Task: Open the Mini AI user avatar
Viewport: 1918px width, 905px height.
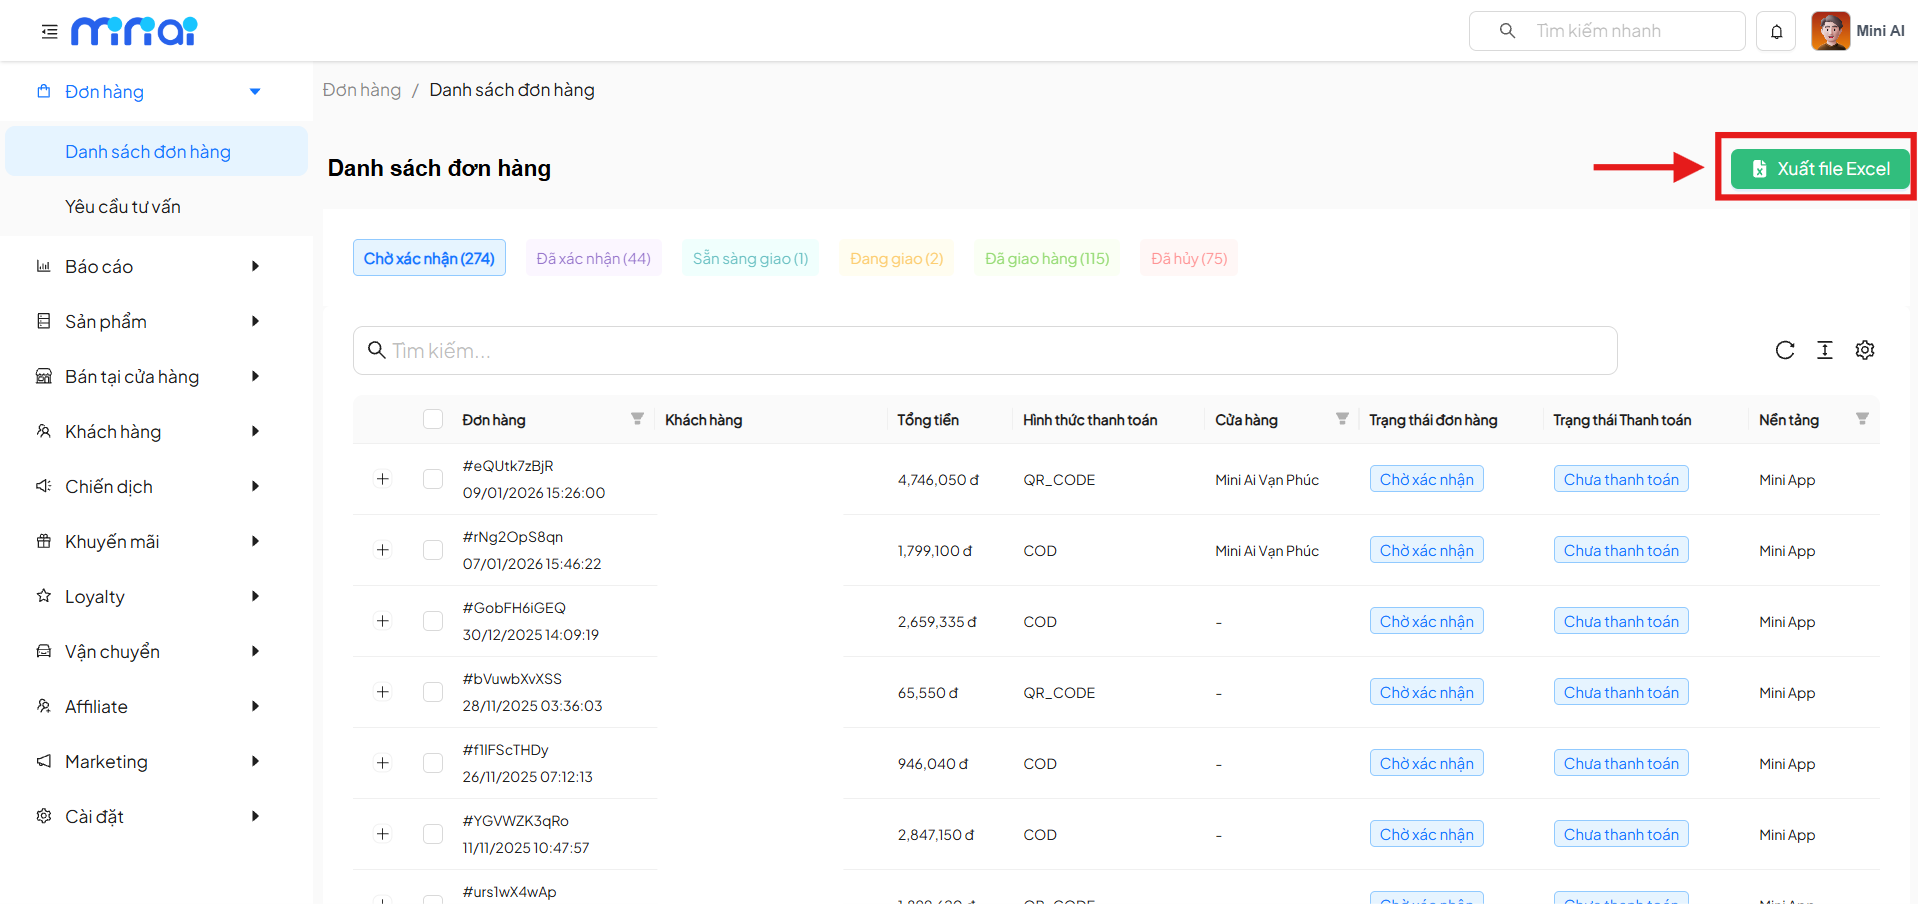Action: tap(1830, 31)
